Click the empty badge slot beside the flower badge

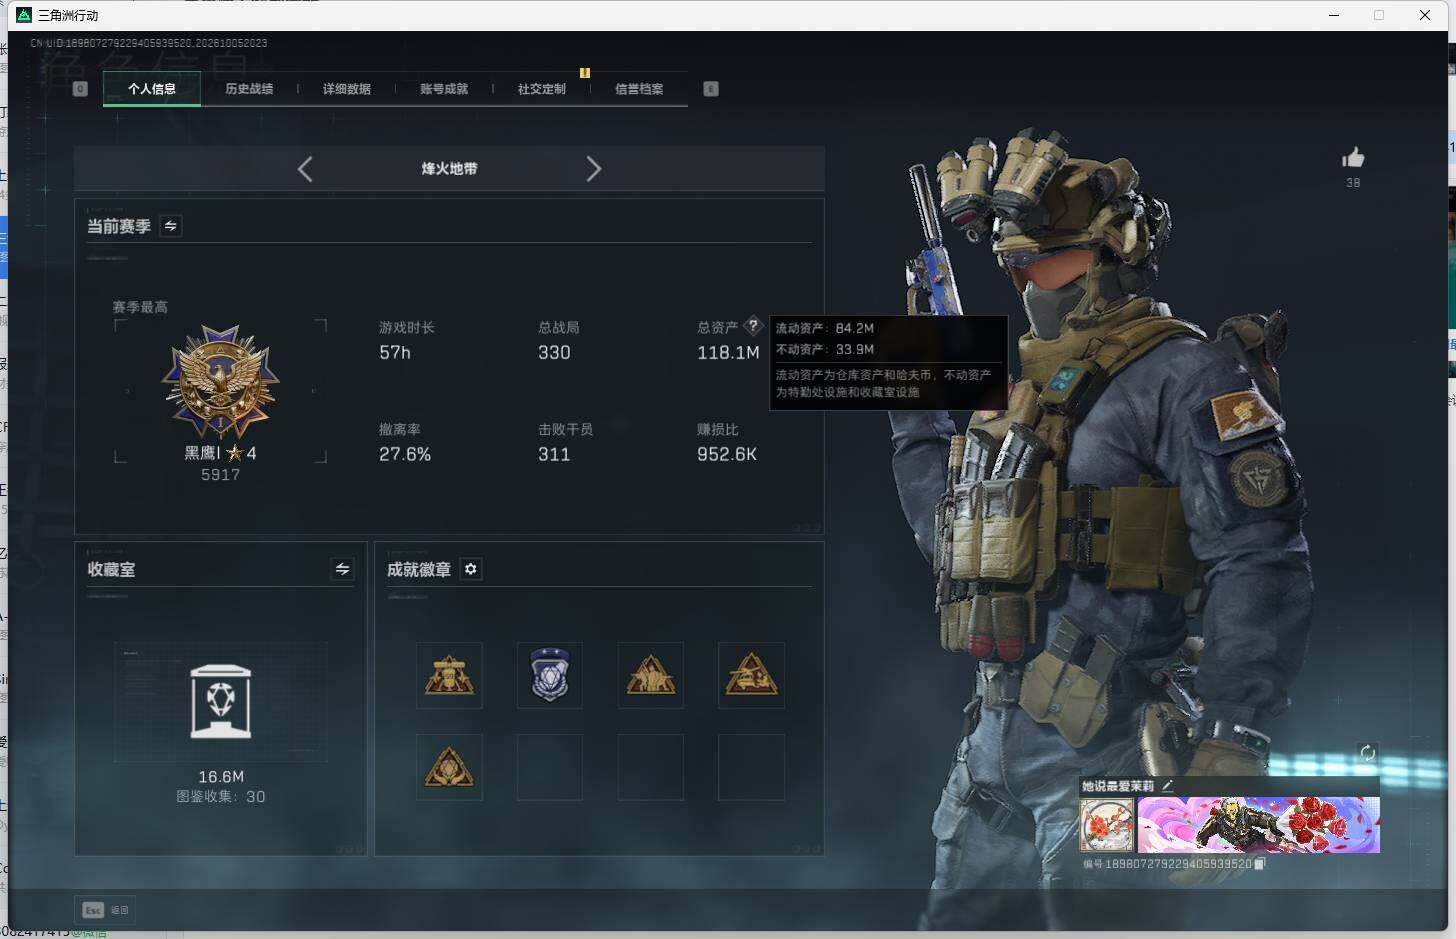(550, 767)
